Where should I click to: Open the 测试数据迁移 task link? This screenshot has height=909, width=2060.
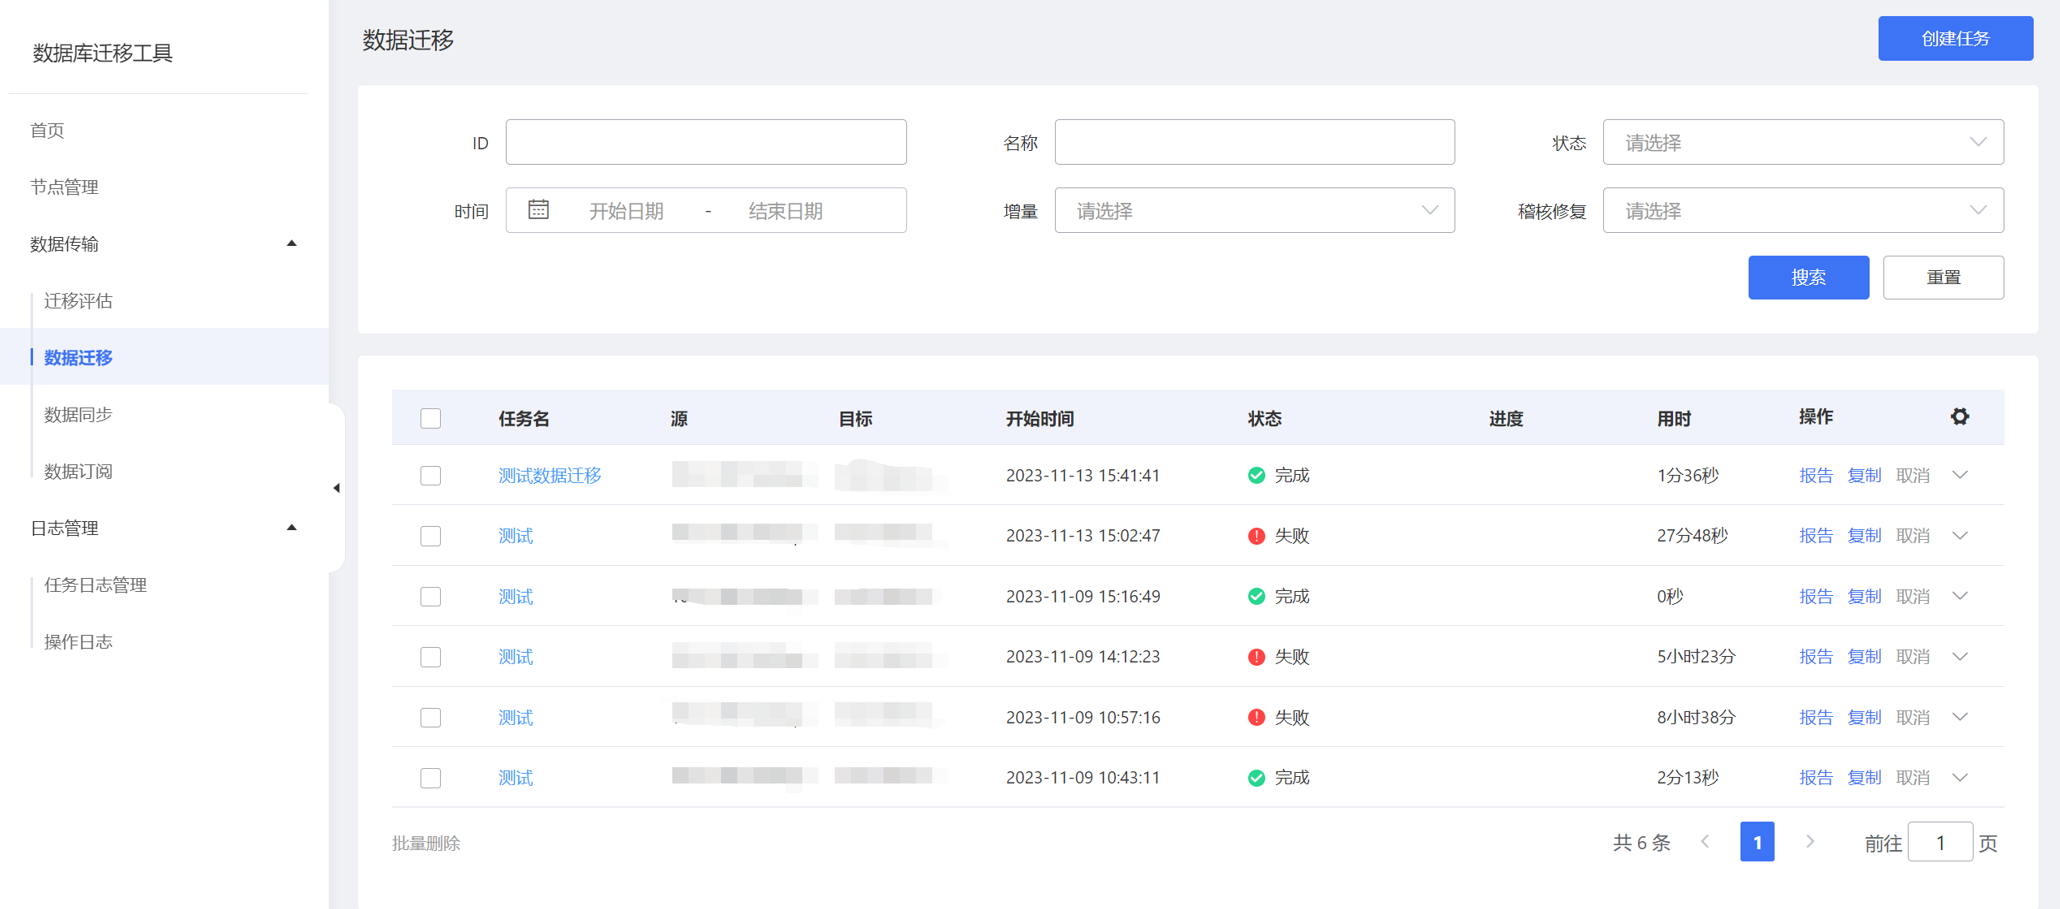pyautogui.click(x=550, y=475)
